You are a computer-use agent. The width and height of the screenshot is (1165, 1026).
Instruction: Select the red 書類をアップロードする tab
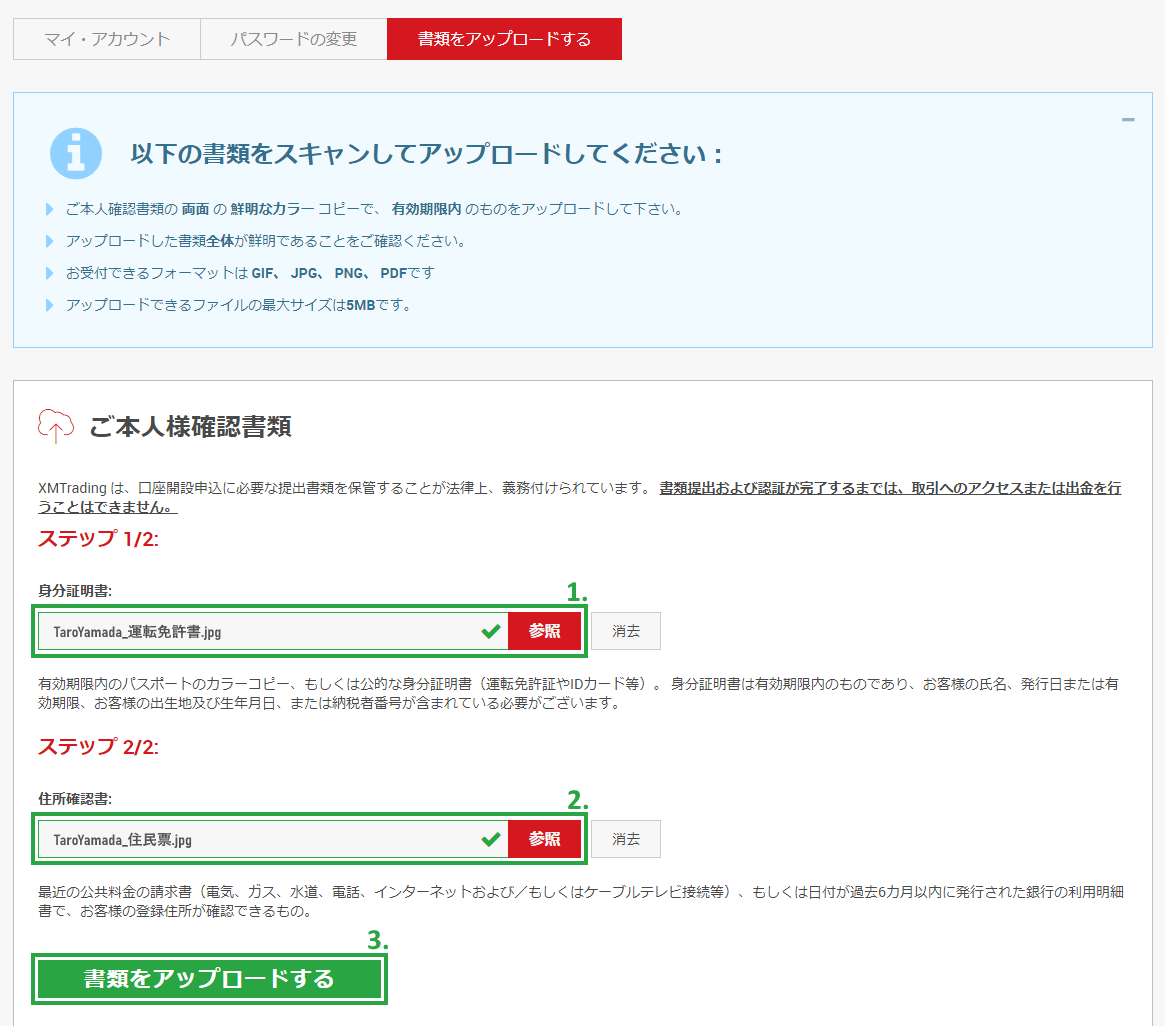click(x=504, y=39)
